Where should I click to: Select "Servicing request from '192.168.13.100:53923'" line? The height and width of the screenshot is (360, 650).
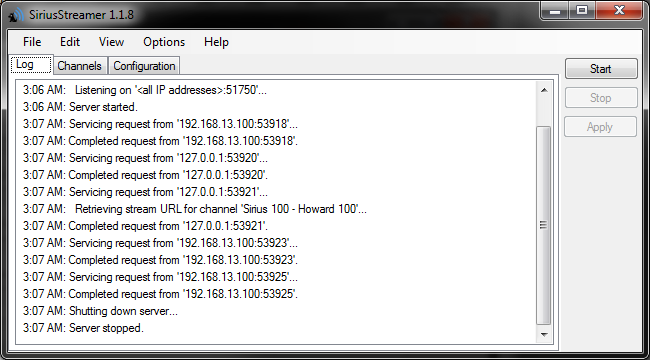(160, 243)
